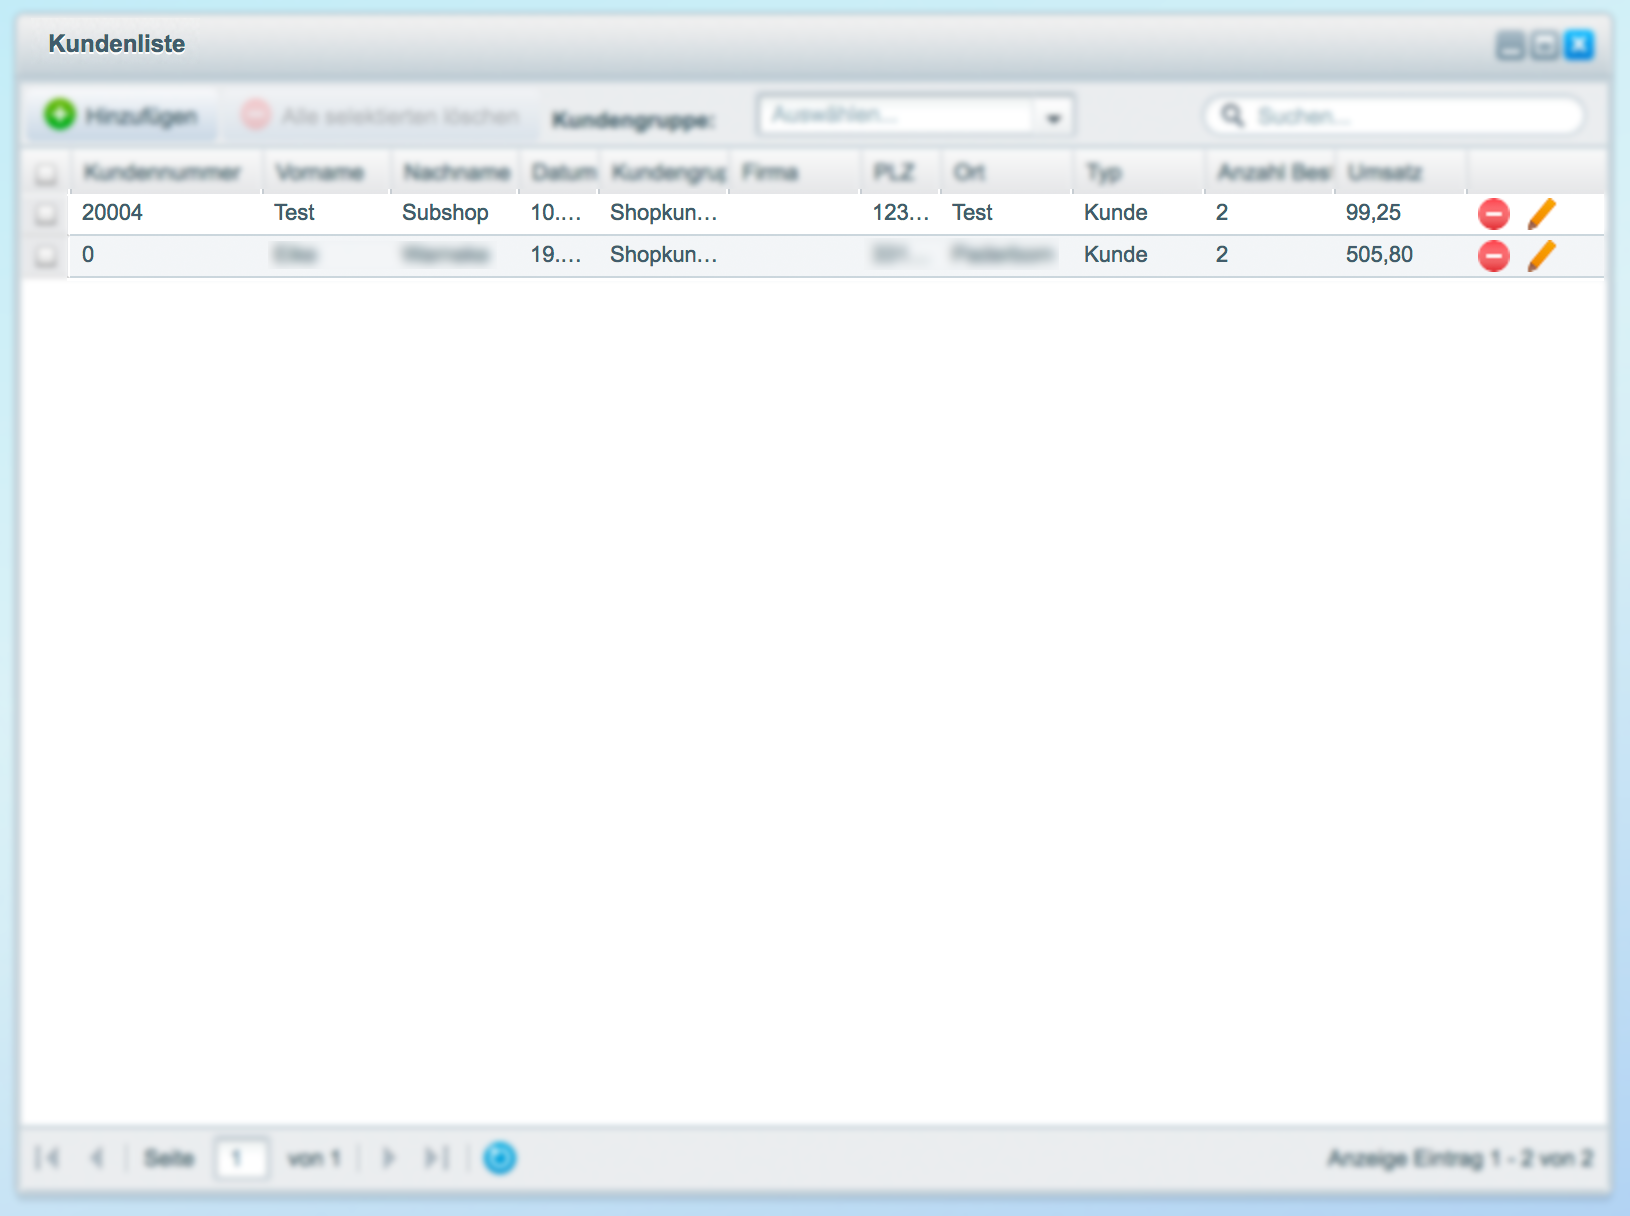Sort by Typ column header
This screenshot has height=1216, width=1630.
coord(1139,172)
